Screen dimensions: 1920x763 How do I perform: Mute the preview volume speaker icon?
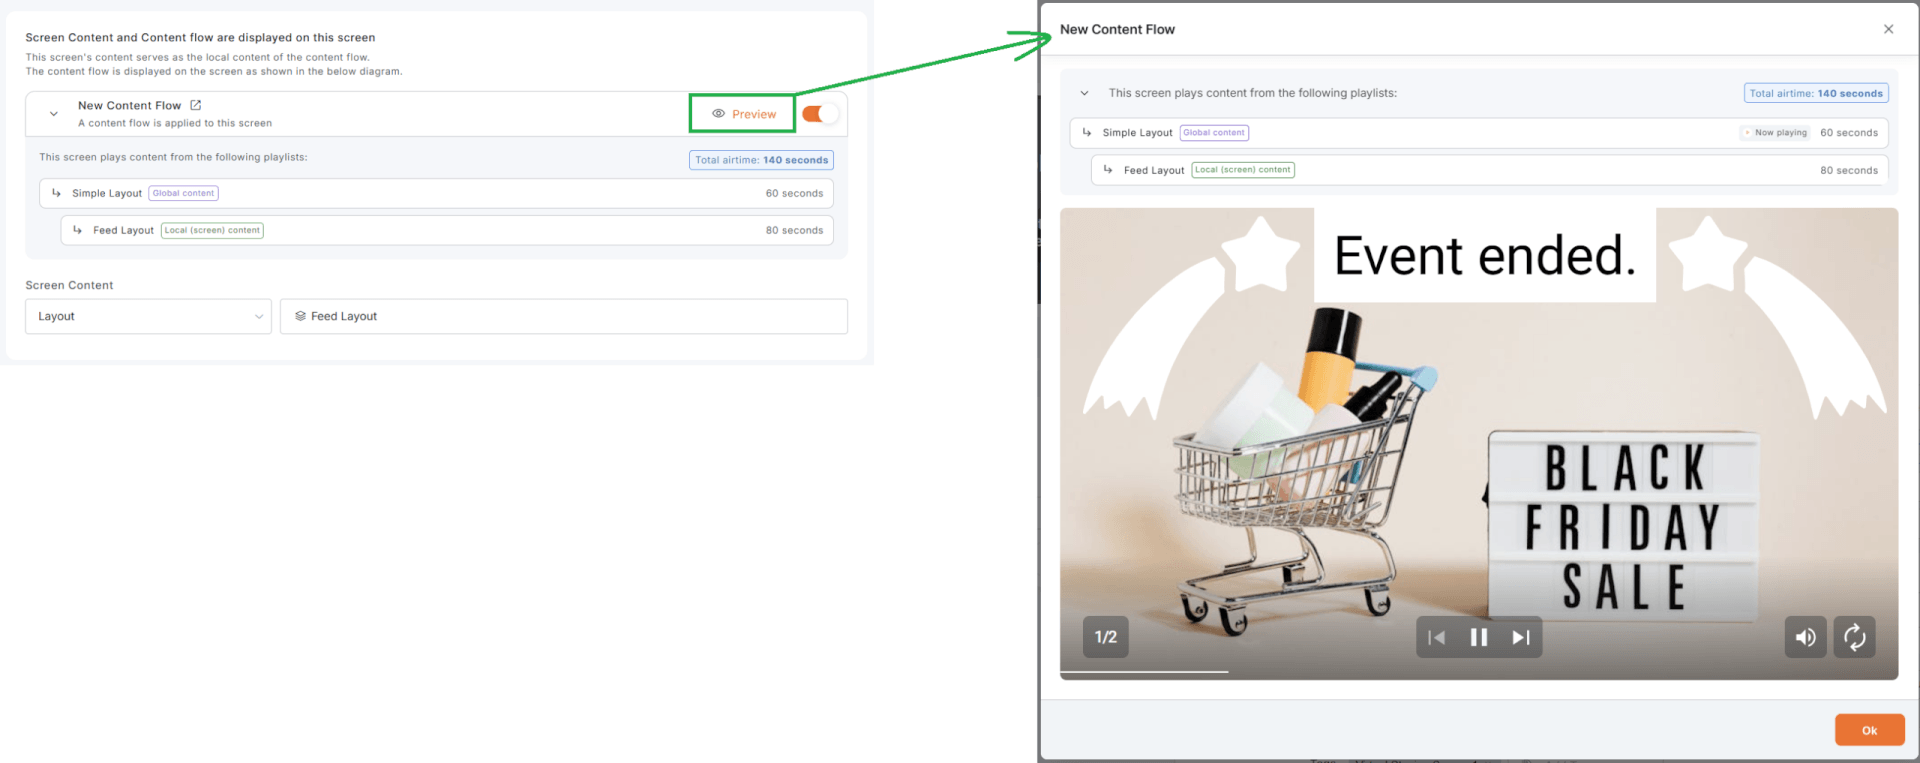[x=1806, y=638]
